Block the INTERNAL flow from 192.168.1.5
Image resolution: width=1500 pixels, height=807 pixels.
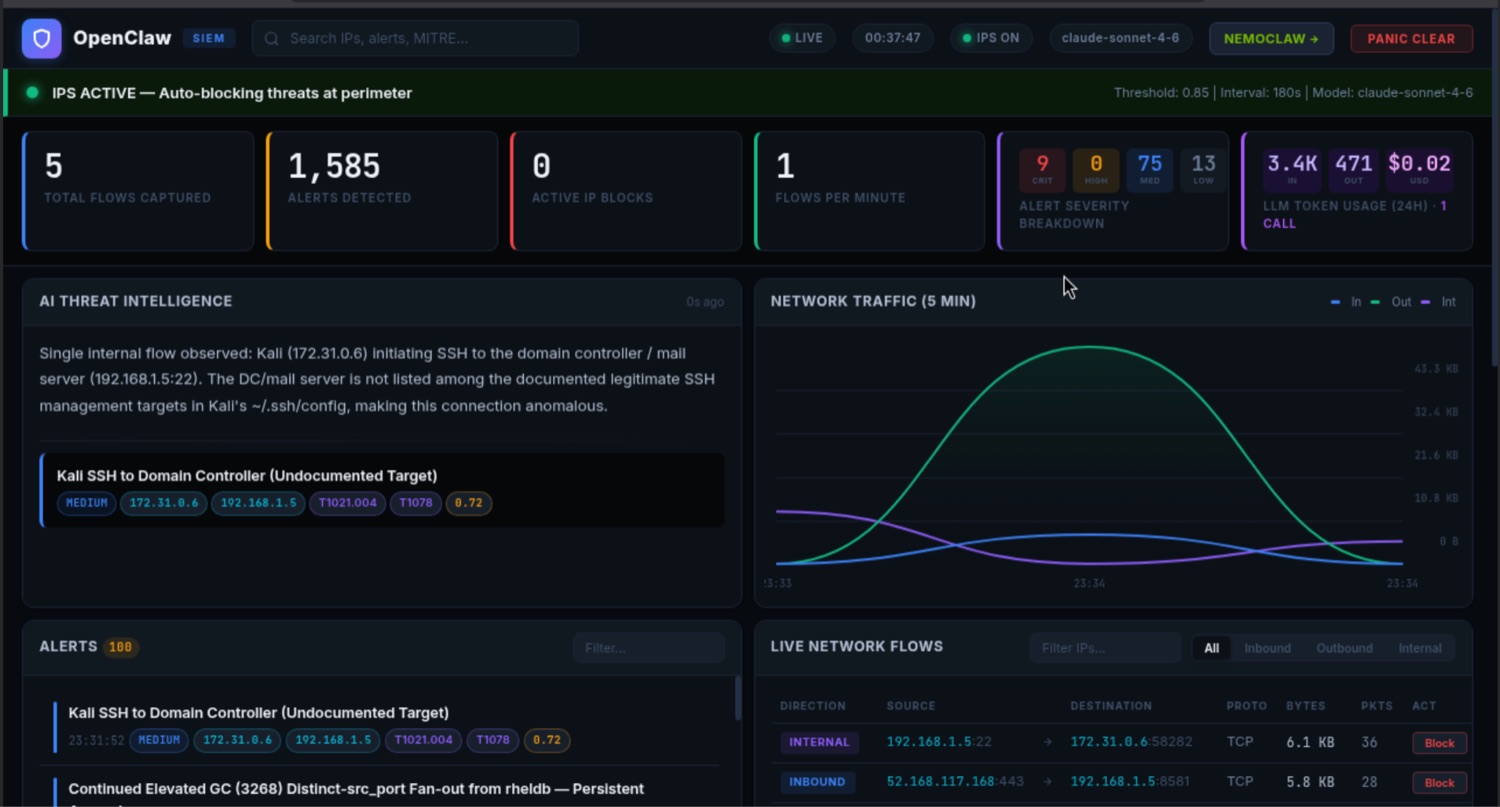(1439, 743)
